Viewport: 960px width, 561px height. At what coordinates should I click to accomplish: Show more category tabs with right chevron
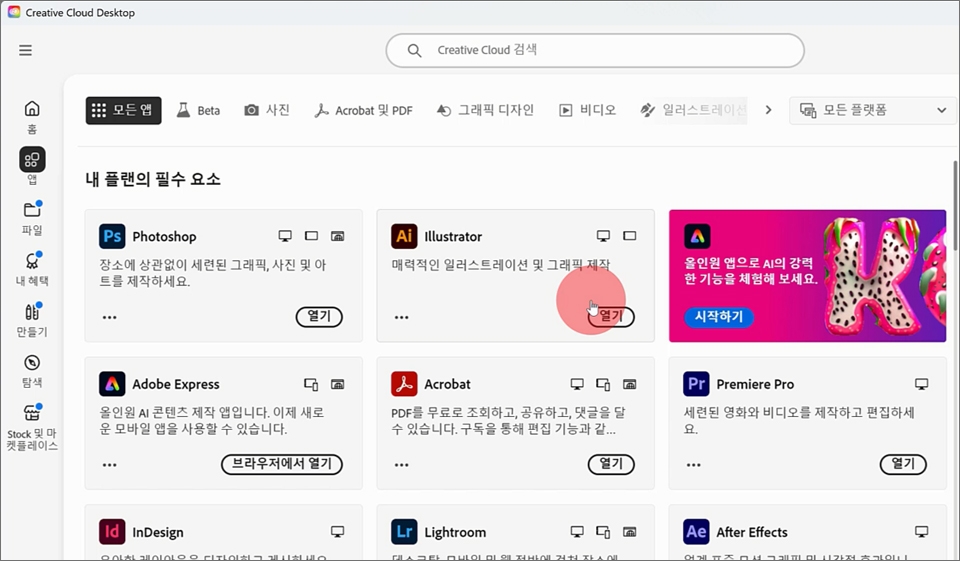tap(768, 110)
